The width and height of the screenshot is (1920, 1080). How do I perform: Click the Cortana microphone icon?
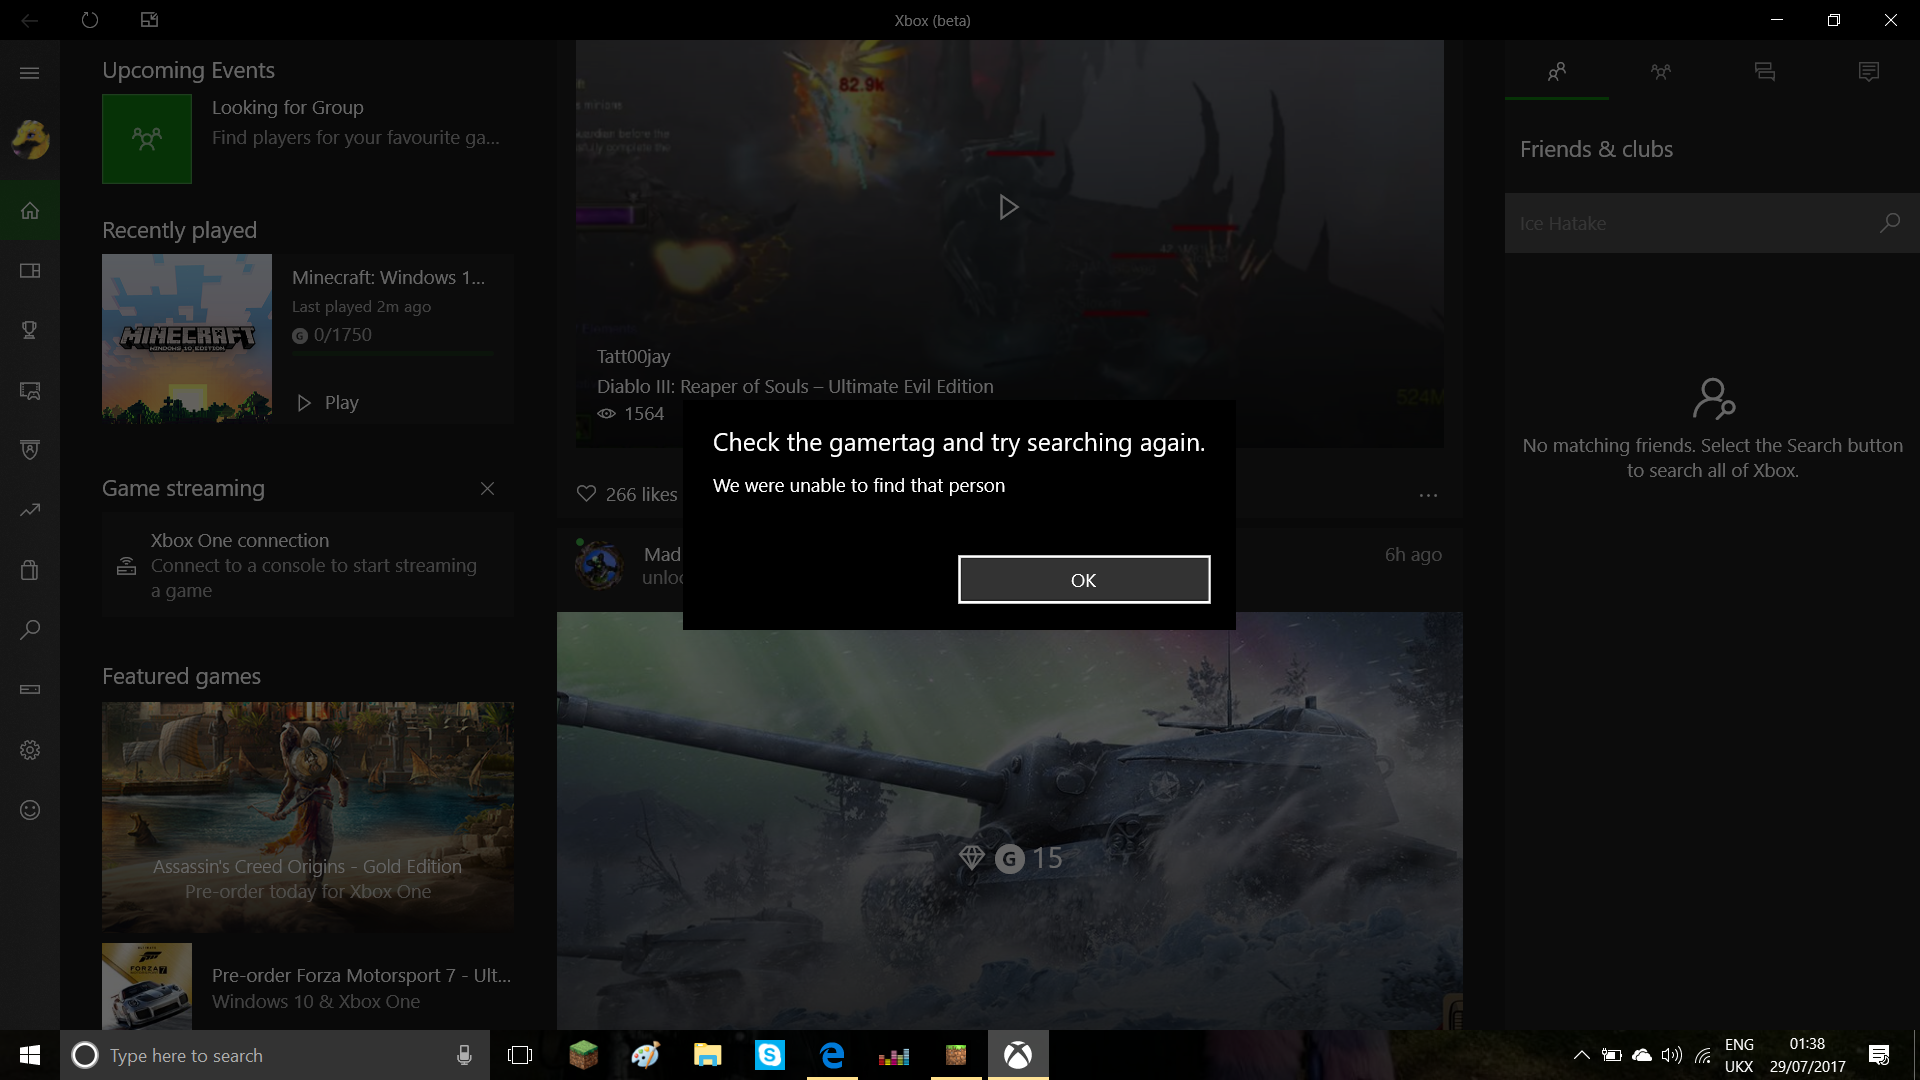(x=464, y=1055)
